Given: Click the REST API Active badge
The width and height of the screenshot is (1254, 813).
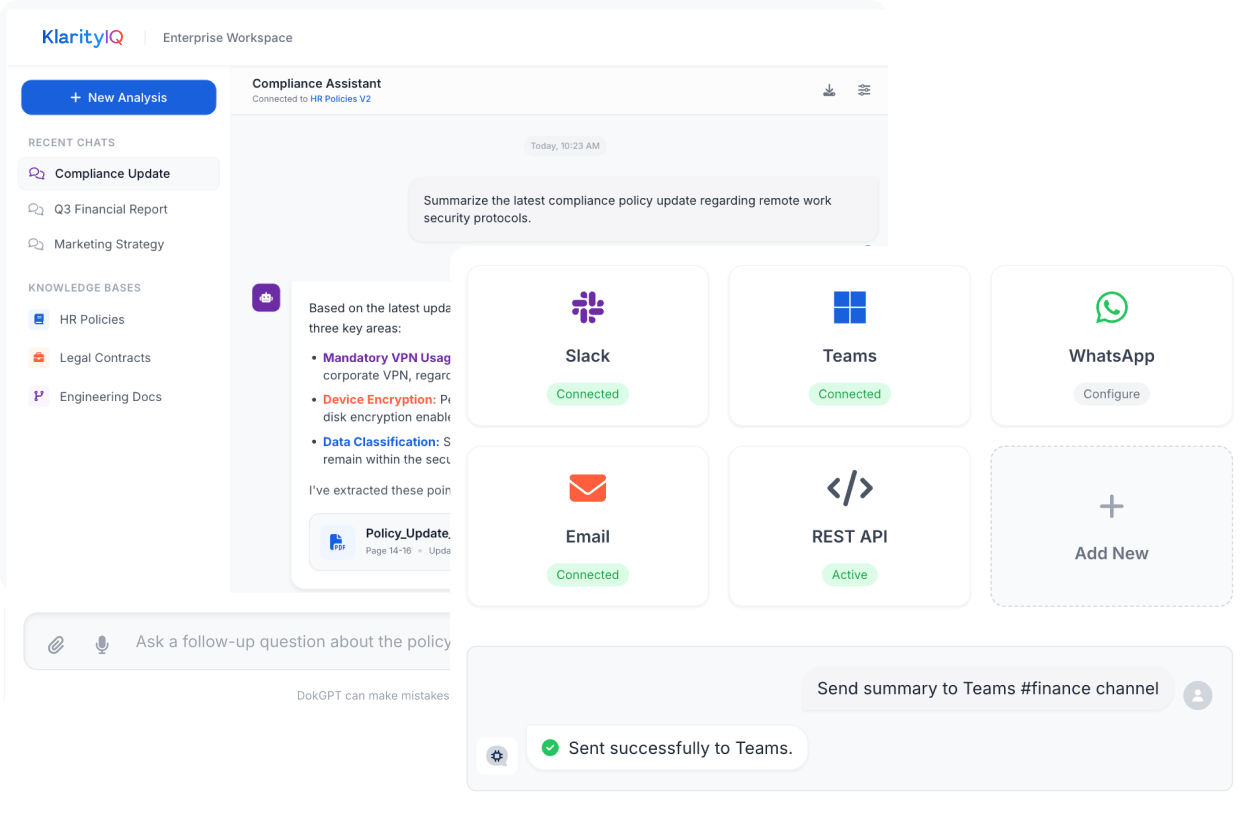Looking at the screenshot, I should [x=850, y=575].
